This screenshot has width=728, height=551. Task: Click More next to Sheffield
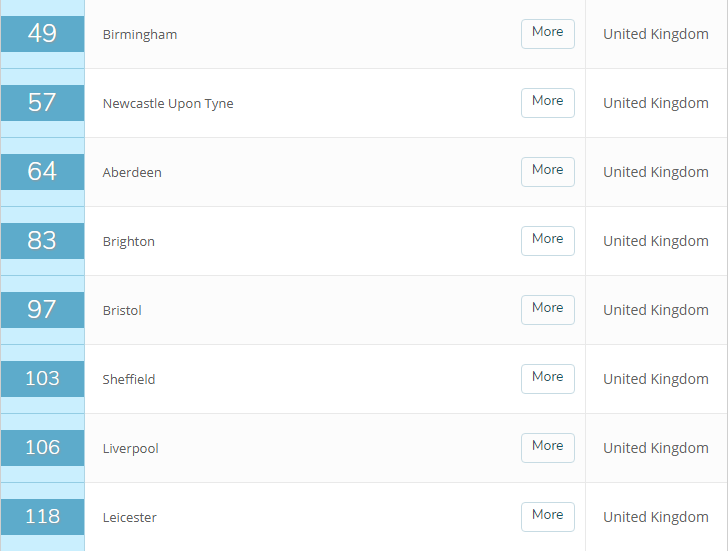[x=547, y=378]
